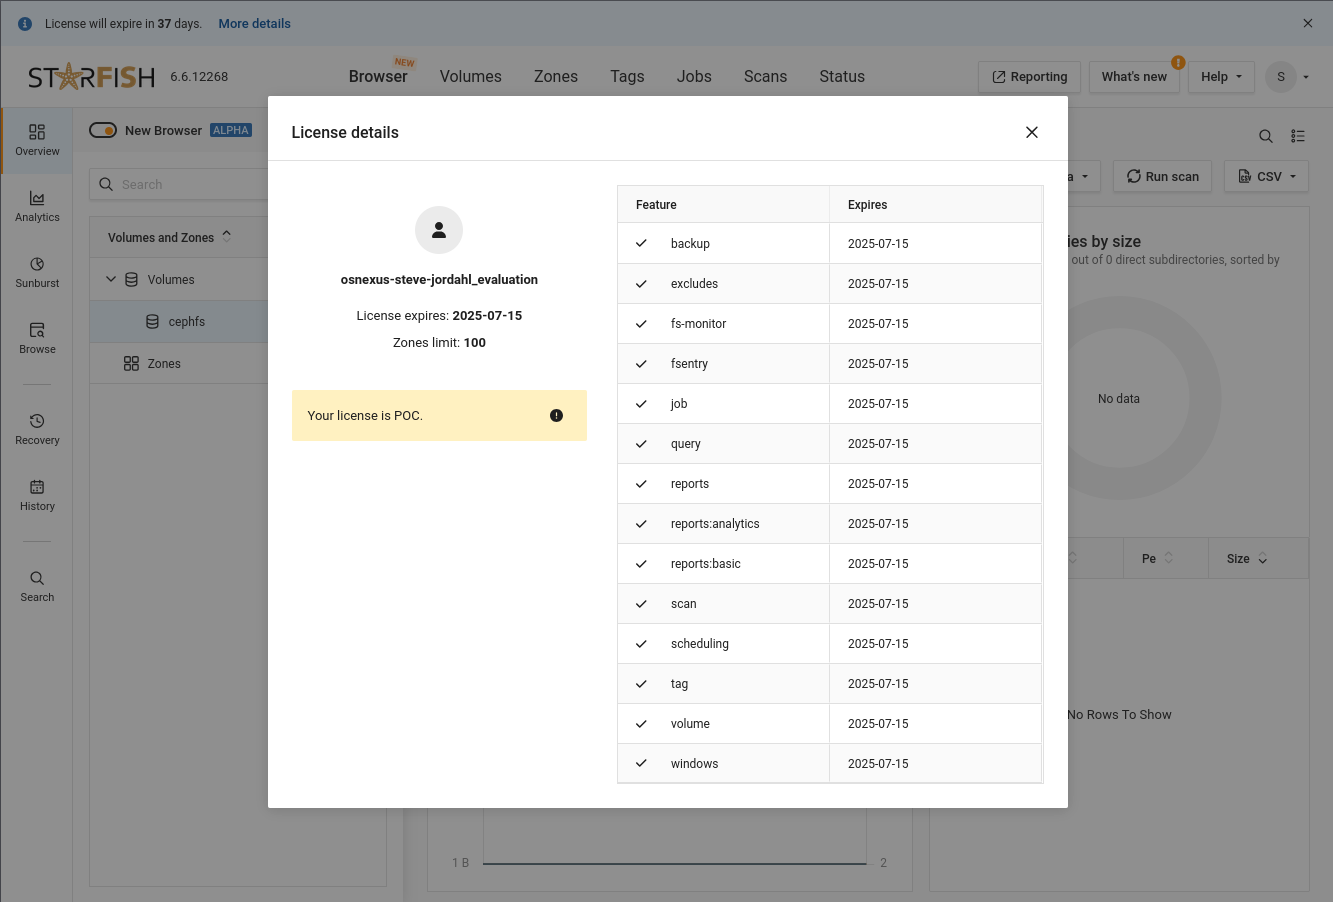Close the License details dialog
This screenshot has width=1333, height=902.
1032,133
